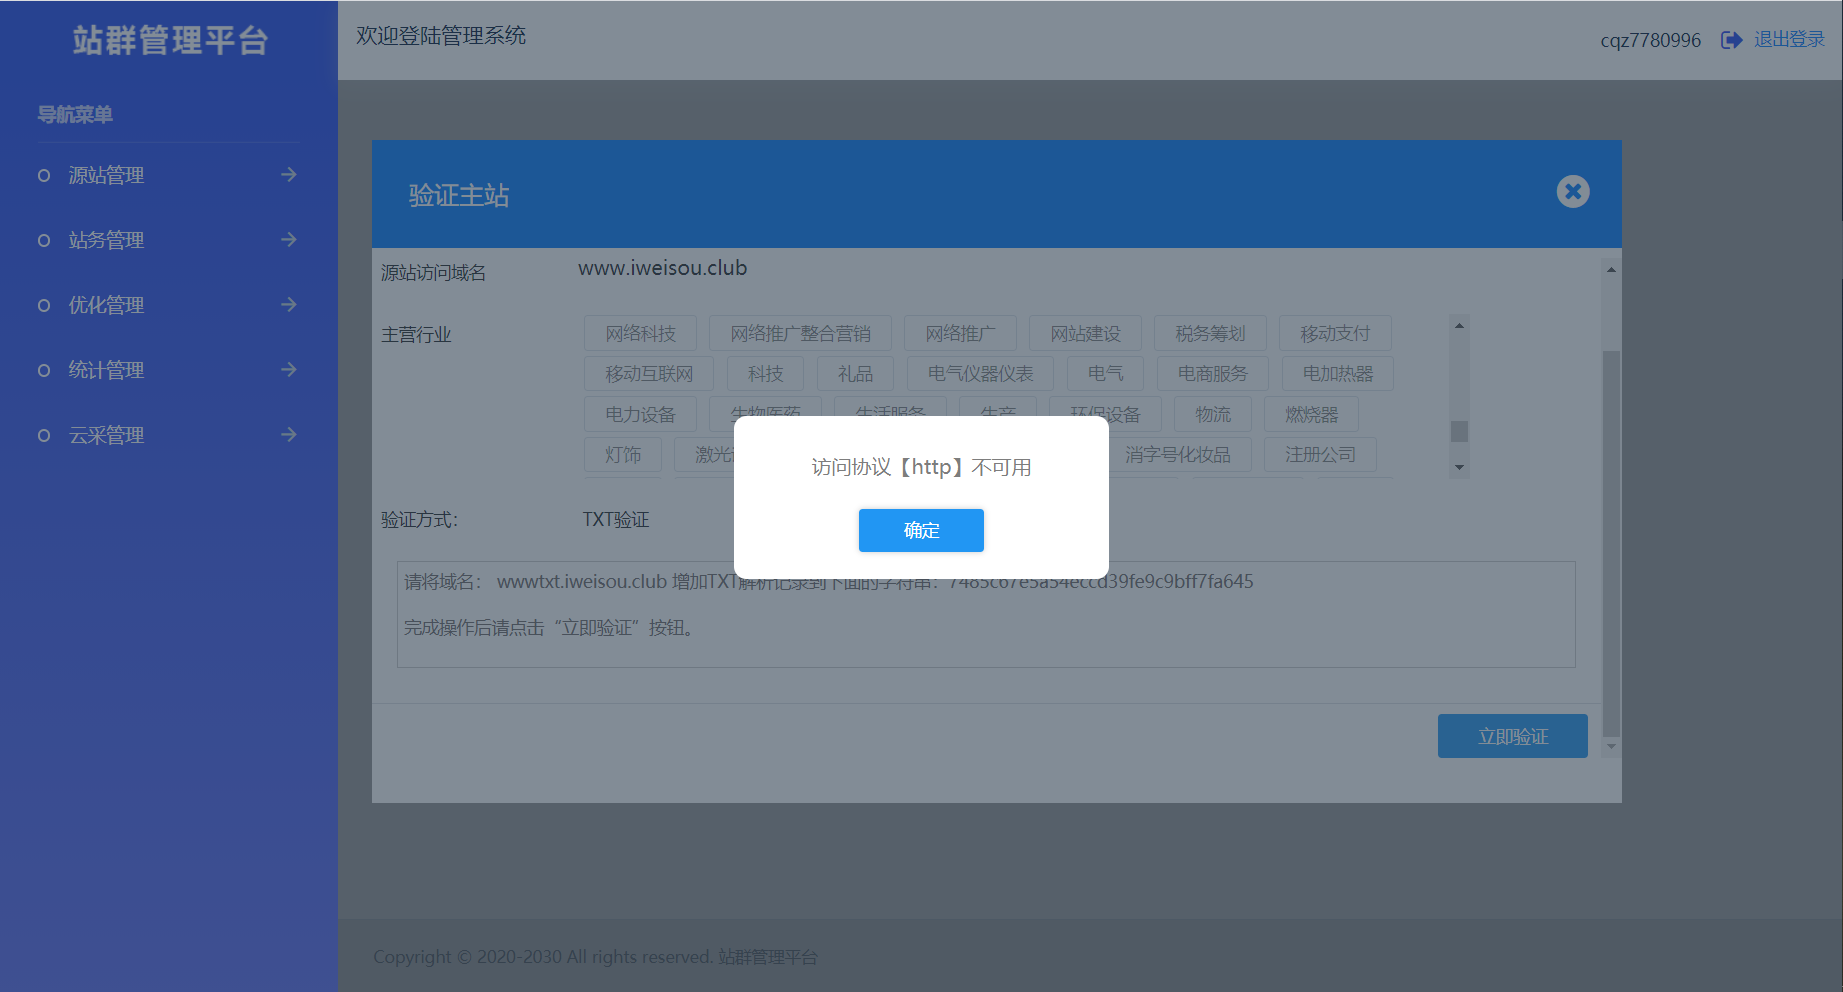1843x992 pixels.
Task: Click the 确定 button in the alert
Action: tap(920, 531)
